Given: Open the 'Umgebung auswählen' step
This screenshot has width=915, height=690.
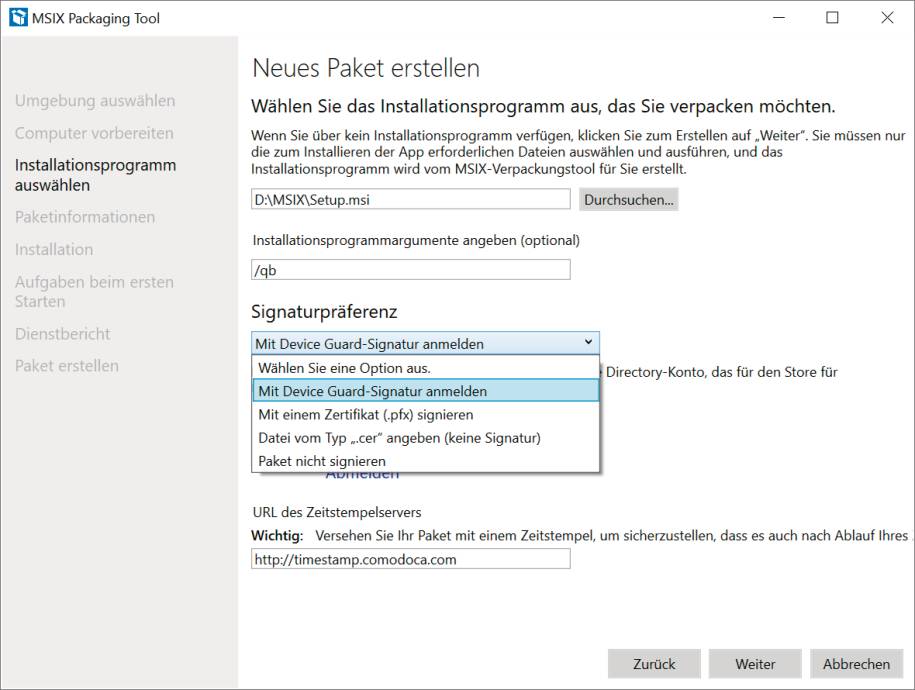Looking at the screenshot, I should 95,100.
